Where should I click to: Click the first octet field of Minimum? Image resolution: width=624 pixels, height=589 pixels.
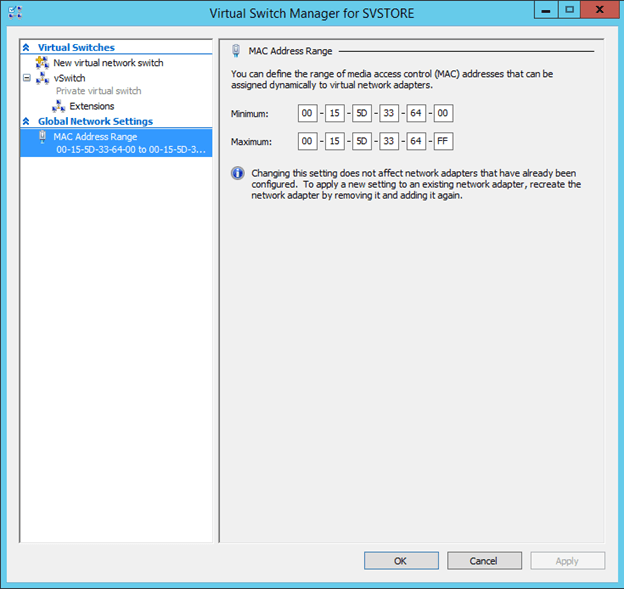tap(307, 114)
